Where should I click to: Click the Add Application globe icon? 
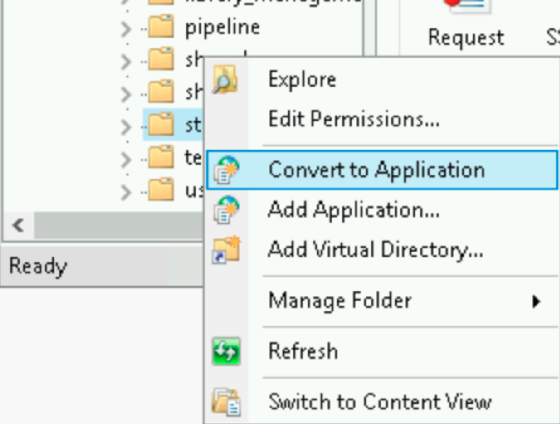[226, 210]
